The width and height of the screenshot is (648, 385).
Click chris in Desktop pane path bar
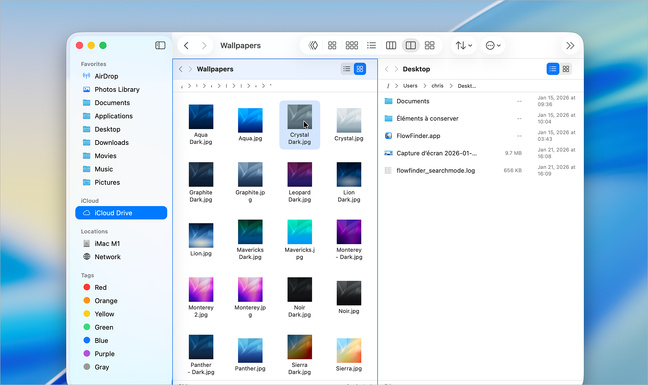click(437, 86)
